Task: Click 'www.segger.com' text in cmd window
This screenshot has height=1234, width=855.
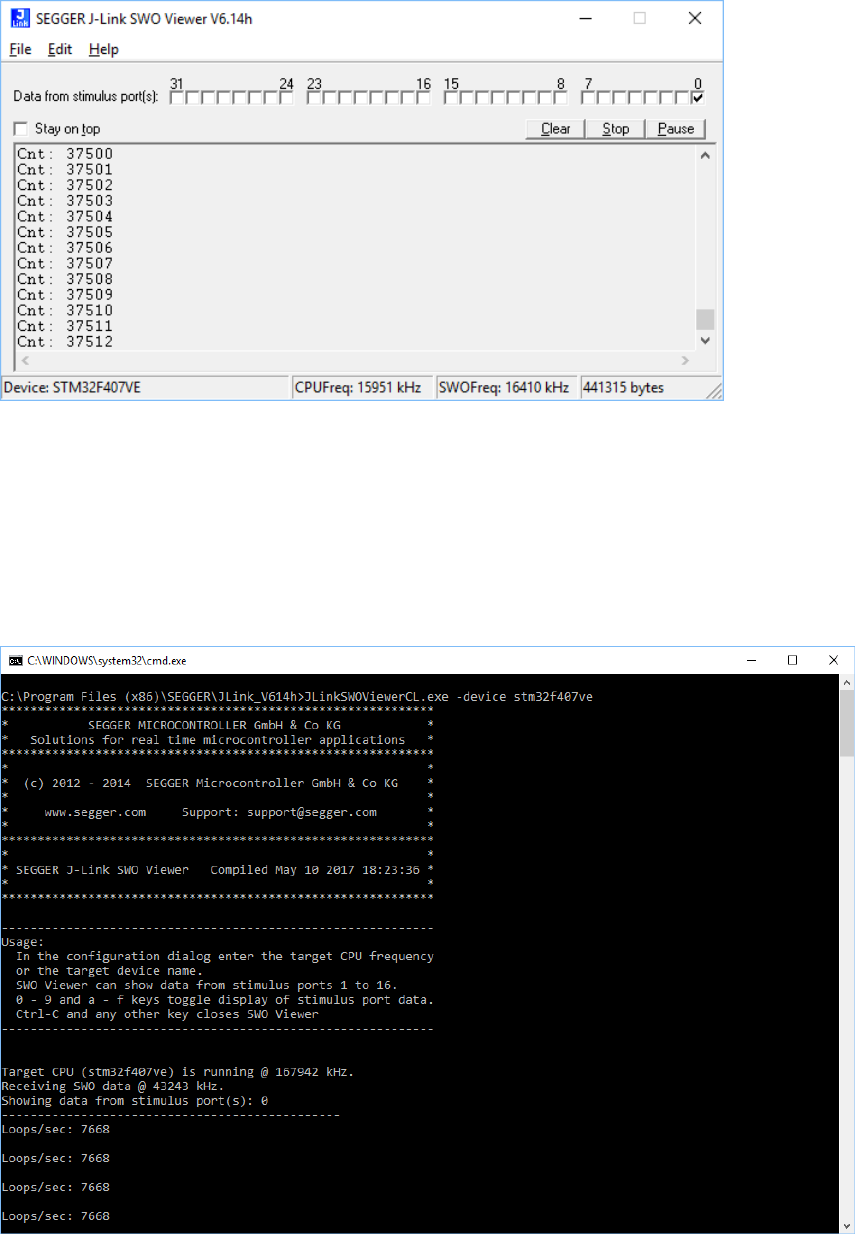Action: pyautogui.click(x=95, y=812)
